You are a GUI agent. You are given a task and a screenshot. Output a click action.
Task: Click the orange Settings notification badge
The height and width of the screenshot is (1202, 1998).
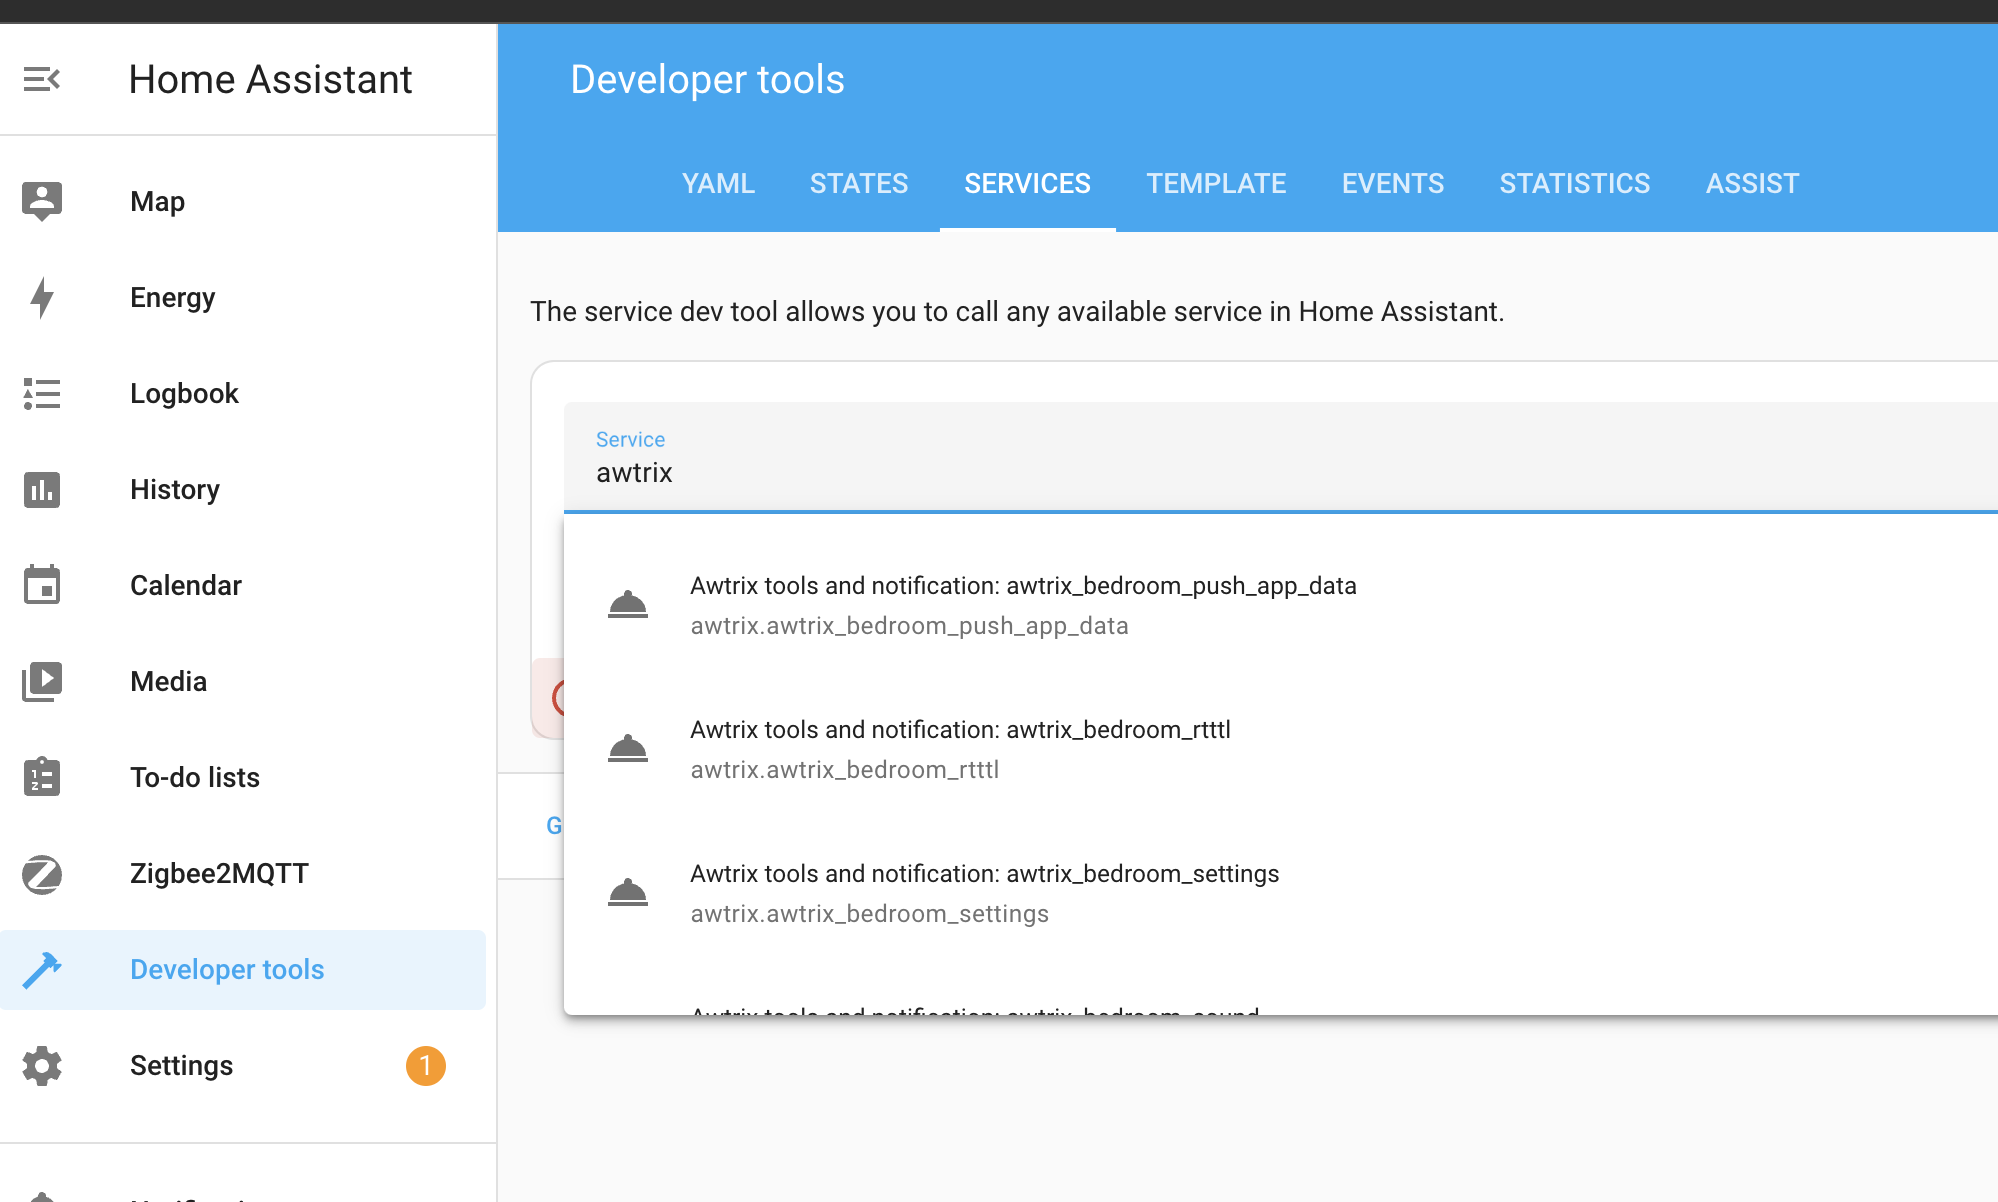pos(425,1065)
